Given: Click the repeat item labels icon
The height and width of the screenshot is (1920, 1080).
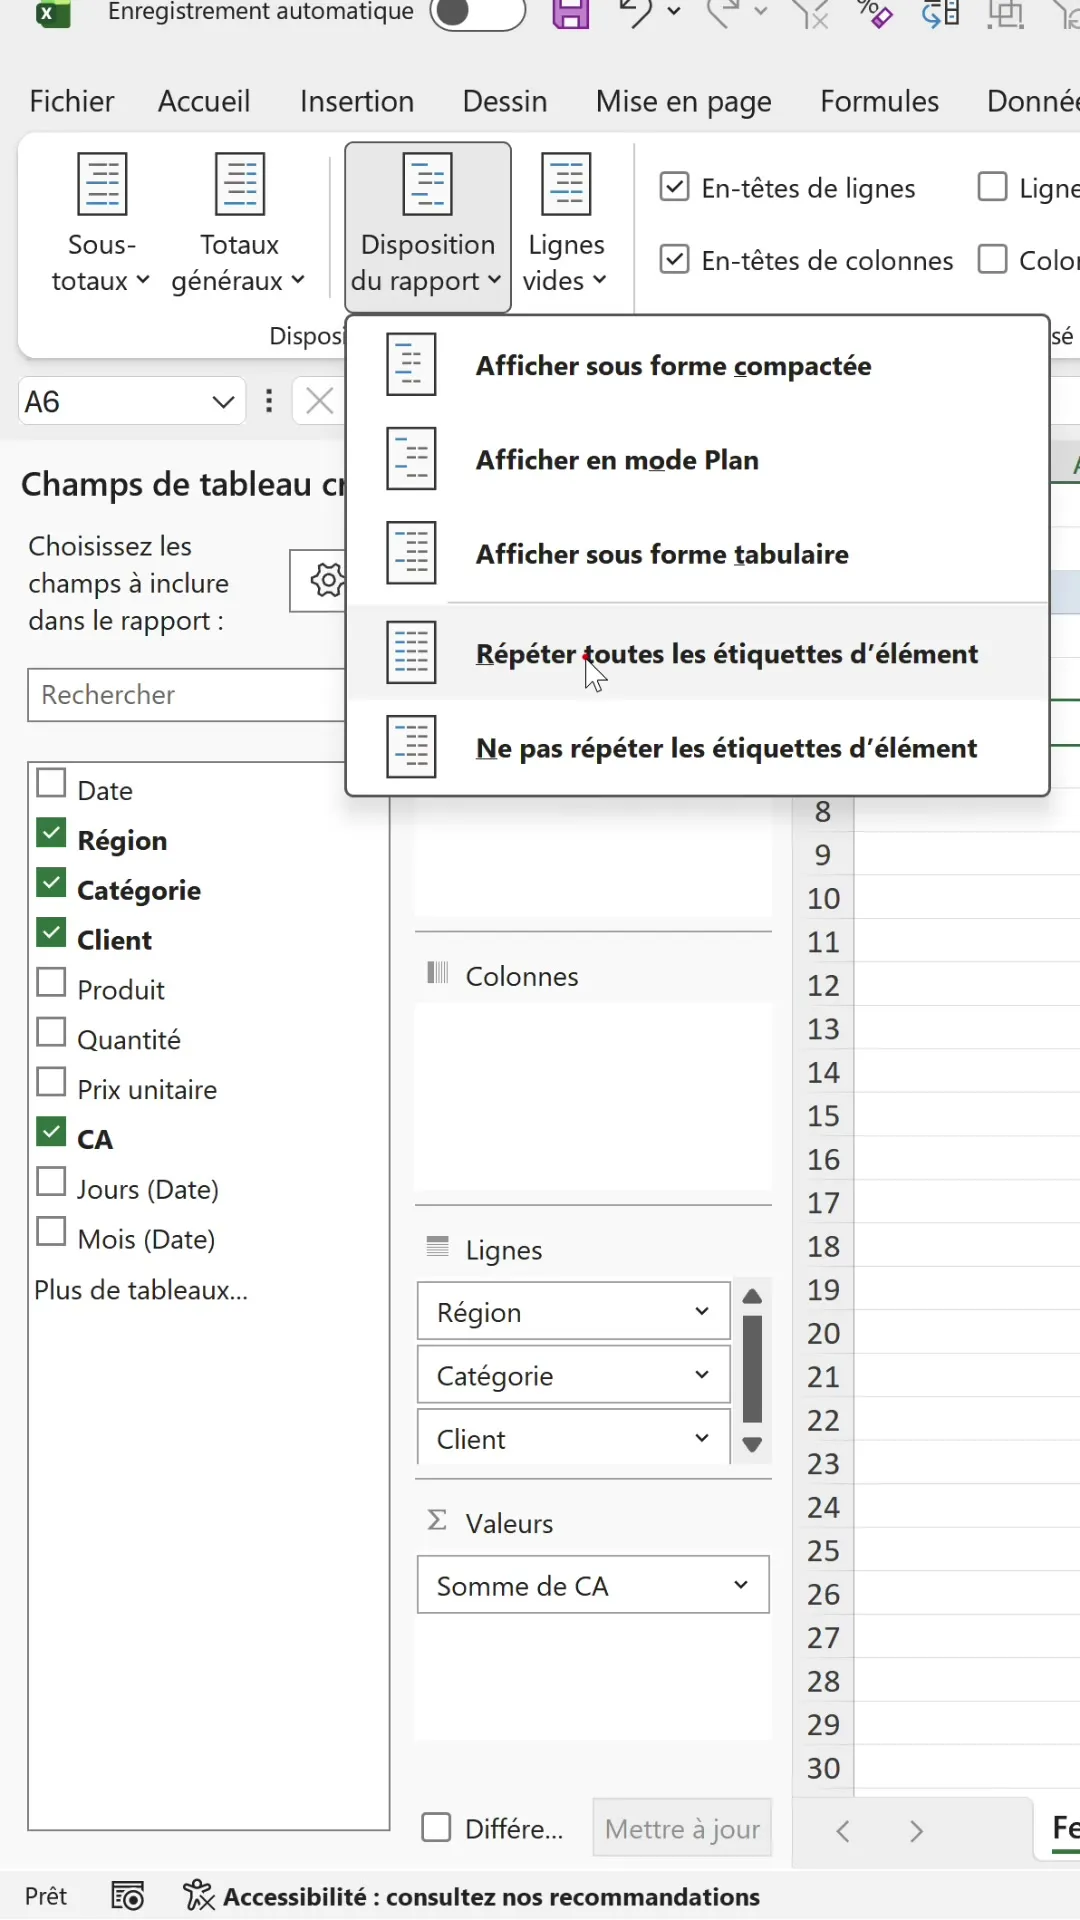Looking at the screenshot, I should (411, 653).
